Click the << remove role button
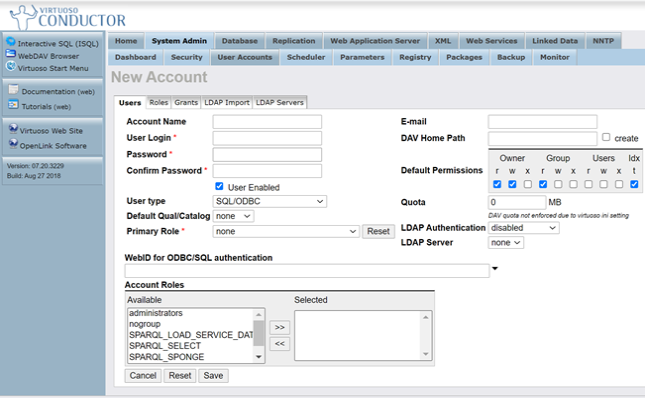This screenshot has height=398, width=645. pyautogui.click(x=280, y=343)
